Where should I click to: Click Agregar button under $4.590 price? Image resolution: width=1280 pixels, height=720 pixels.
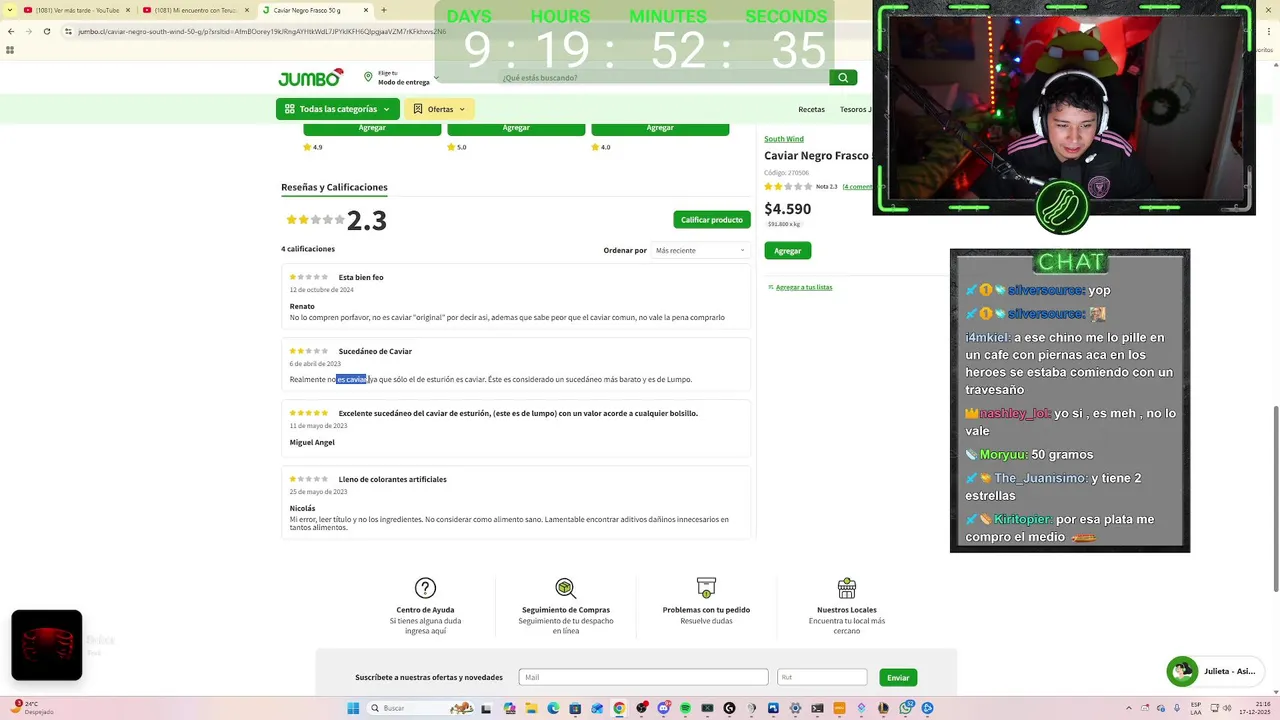(x=787, y=251)
